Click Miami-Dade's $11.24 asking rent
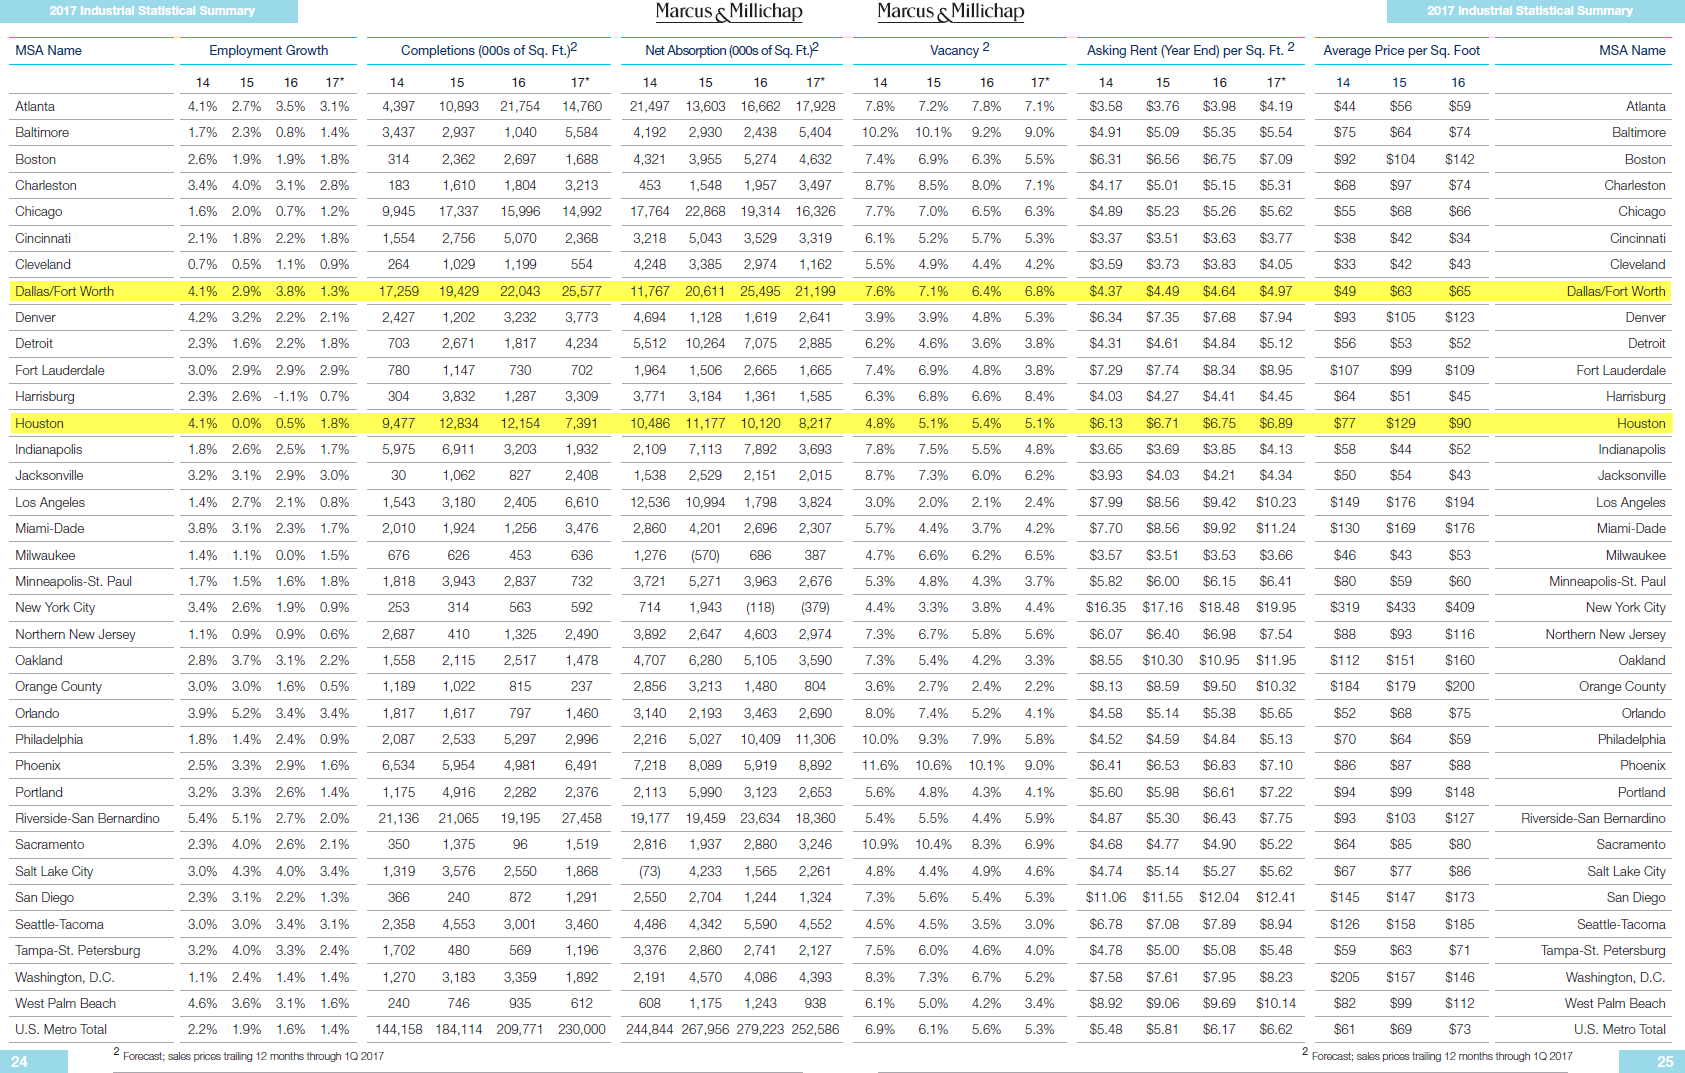The width and height of the screenshot is (1685, 1073). (1276, 528)
